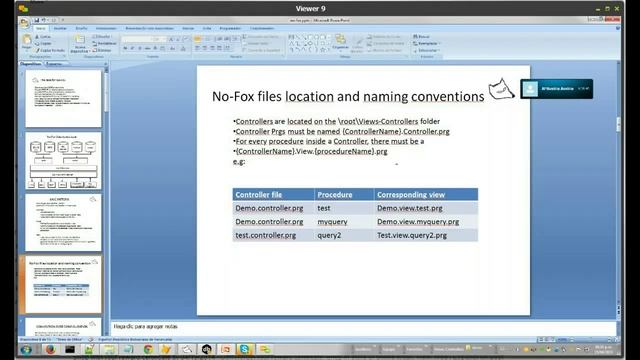Click the Firefox icon in the taskbar

(51, 349)
